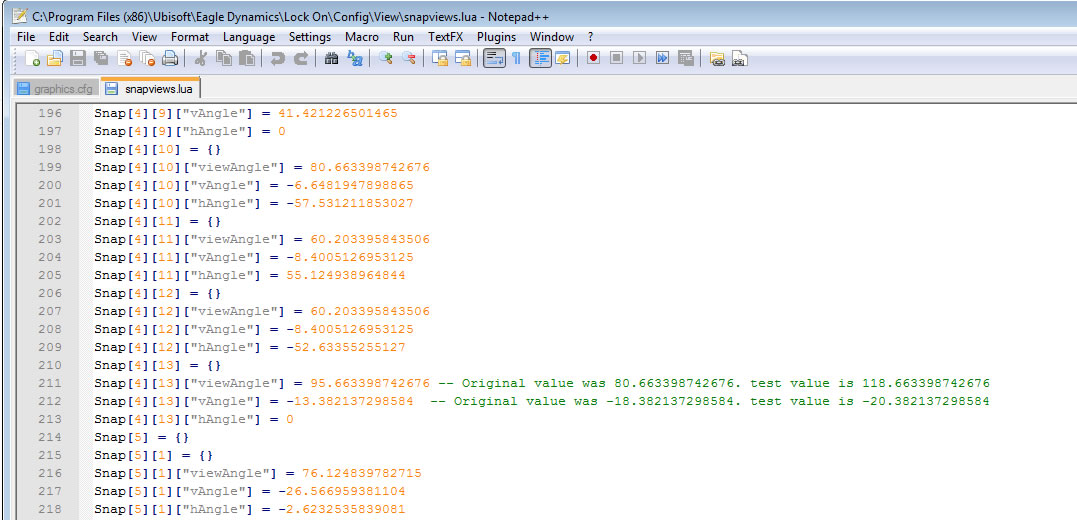Open the Window menu
Screen dimensions: 1077x520
552,37
